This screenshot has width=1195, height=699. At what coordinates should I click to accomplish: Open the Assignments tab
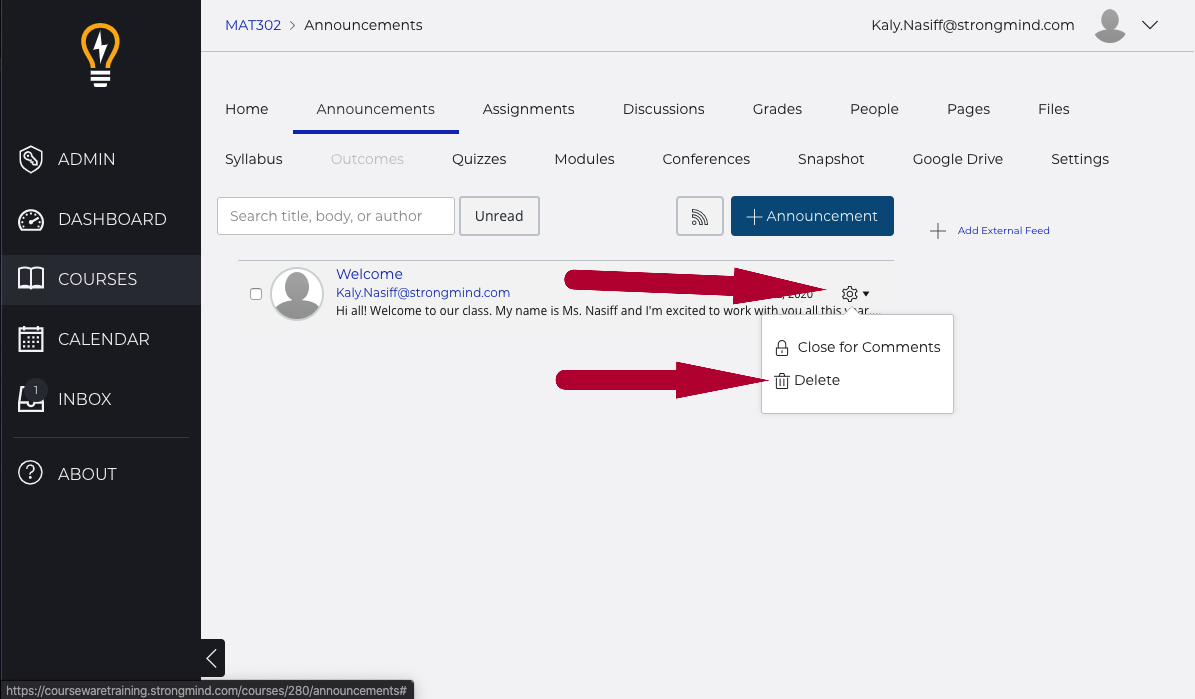(528, 109)
